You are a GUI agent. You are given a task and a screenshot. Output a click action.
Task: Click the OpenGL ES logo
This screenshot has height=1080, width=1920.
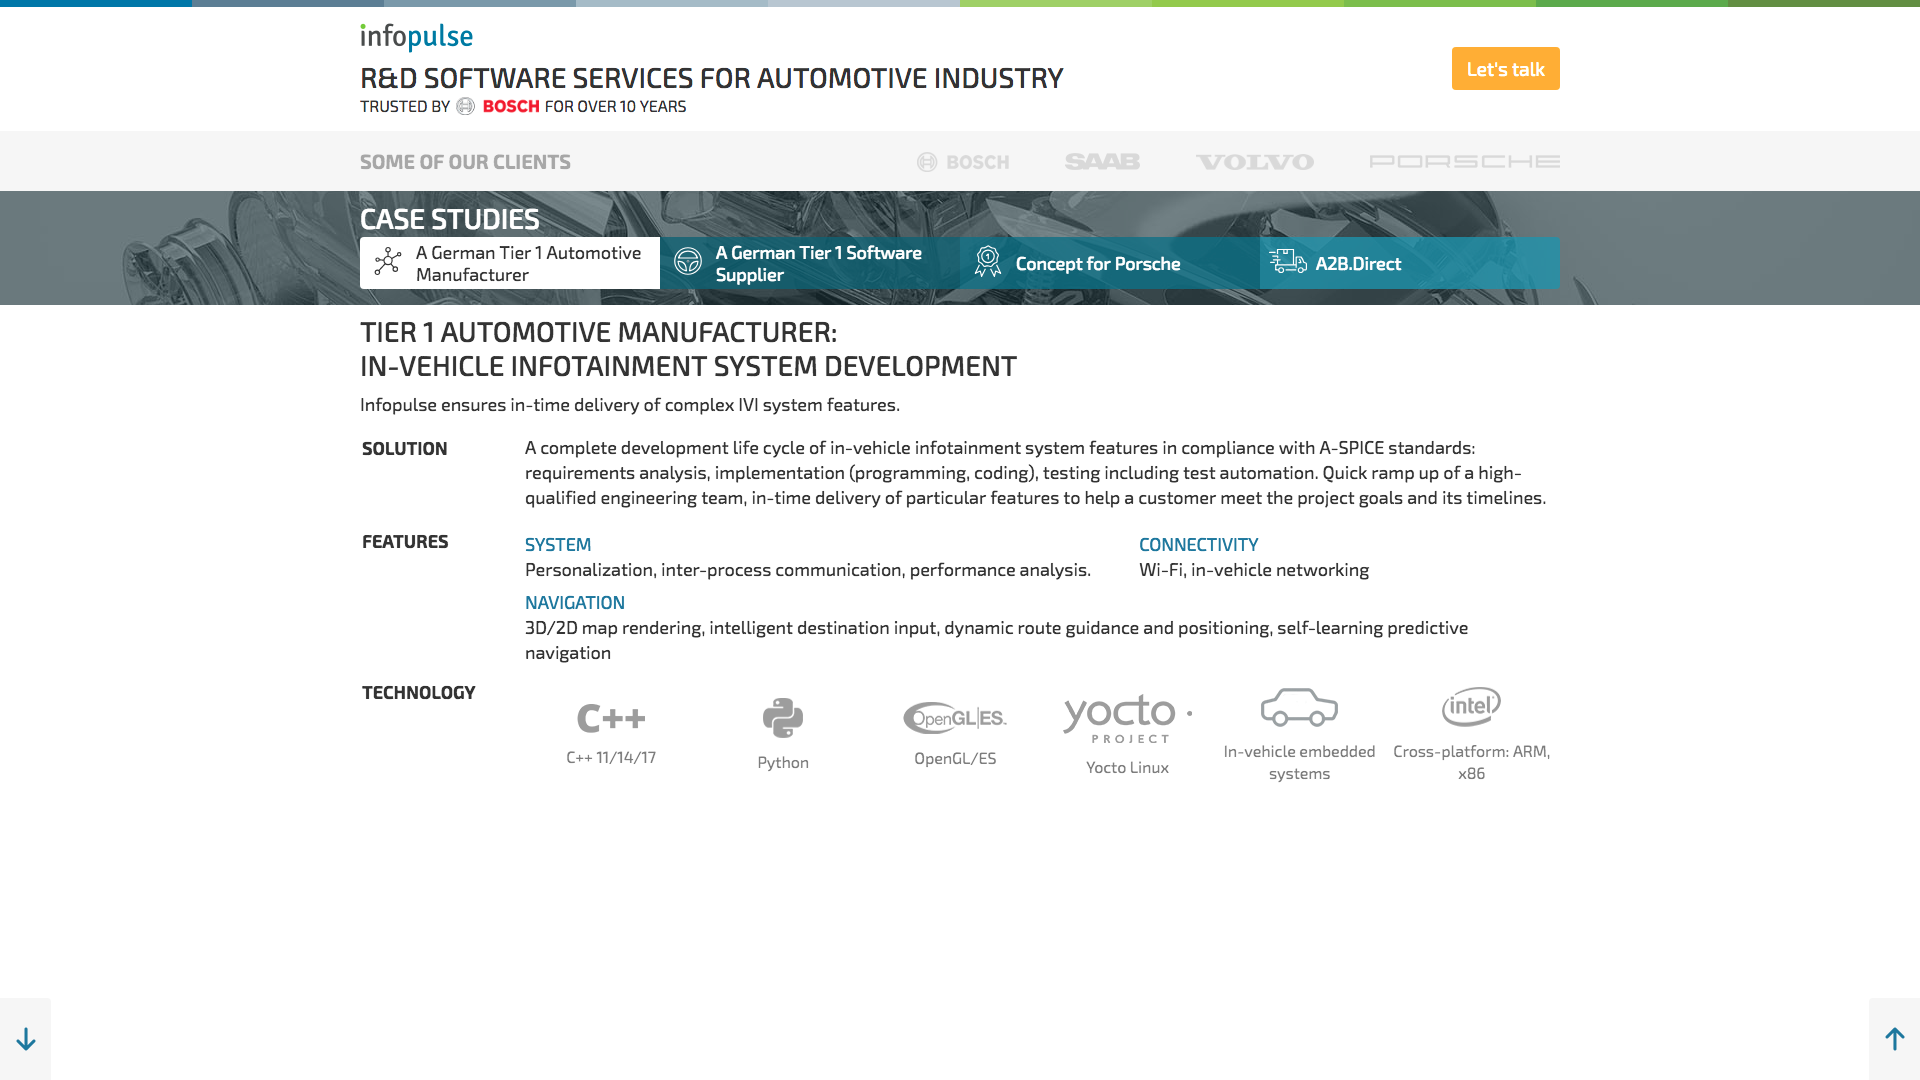[x=955, y=718]
